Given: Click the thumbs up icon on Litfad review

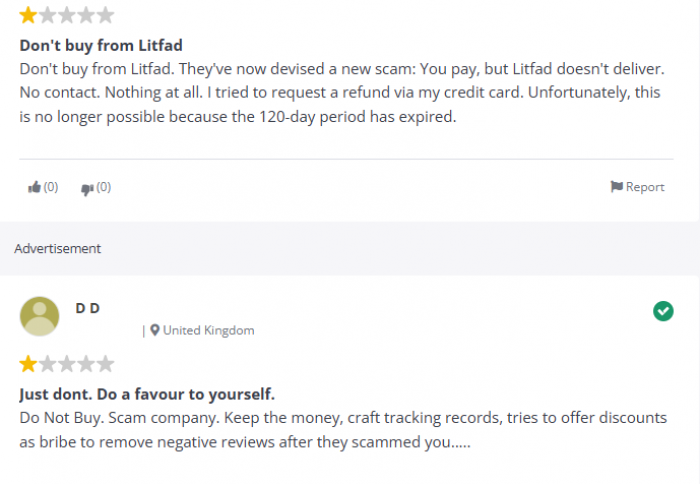Looking at the screenshot, I should click(34, 187).
